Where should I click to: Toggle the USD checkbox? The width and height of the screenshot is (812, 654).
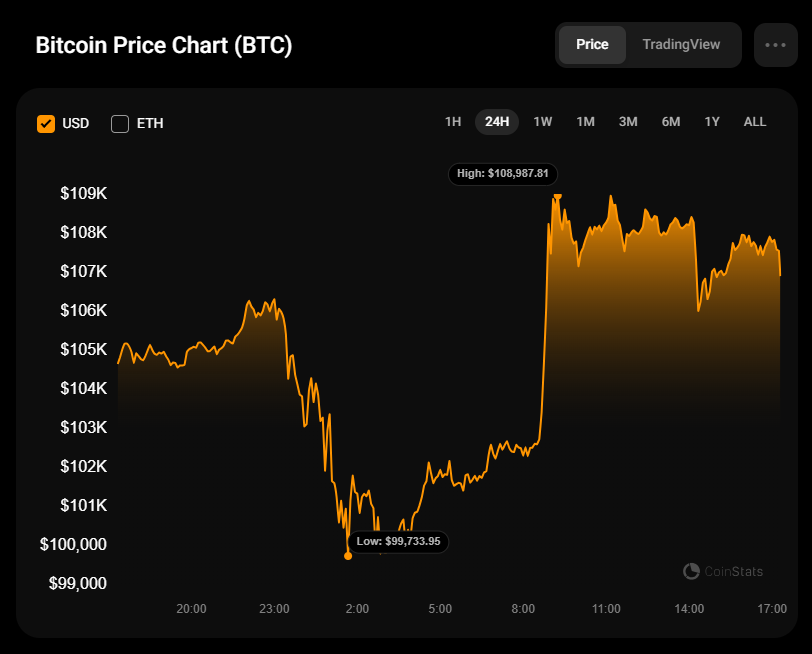point(46,124)
